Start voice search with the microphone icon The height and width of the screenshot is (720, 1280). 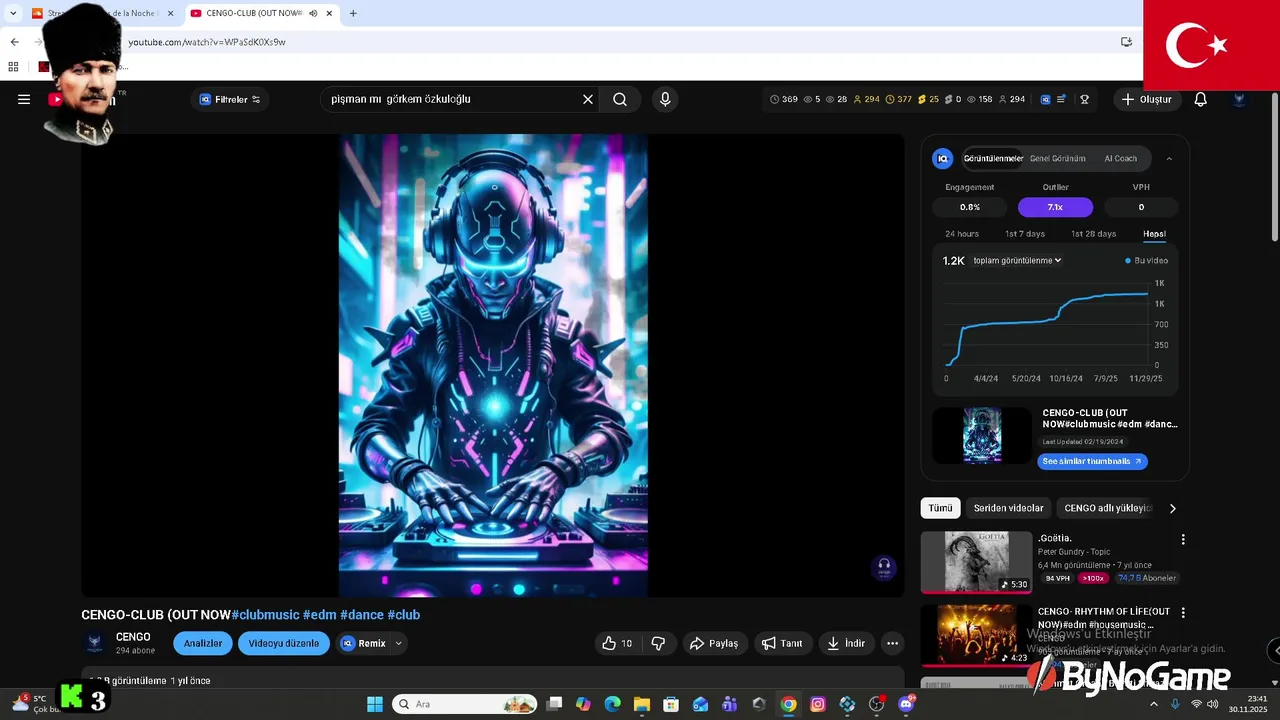click(665, 99)
